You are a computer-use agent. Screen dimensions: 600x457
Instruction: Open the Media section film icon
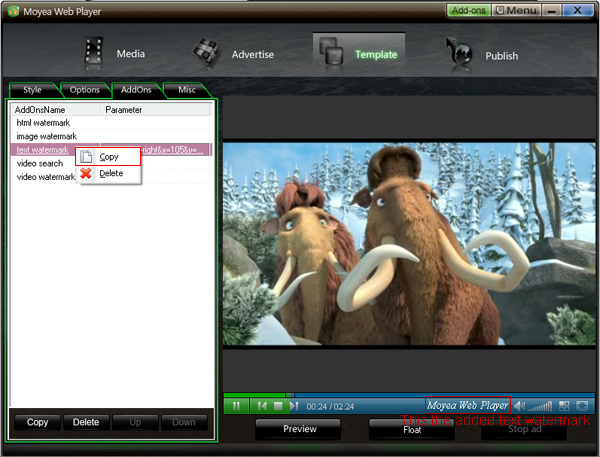(x=93, y=53)
